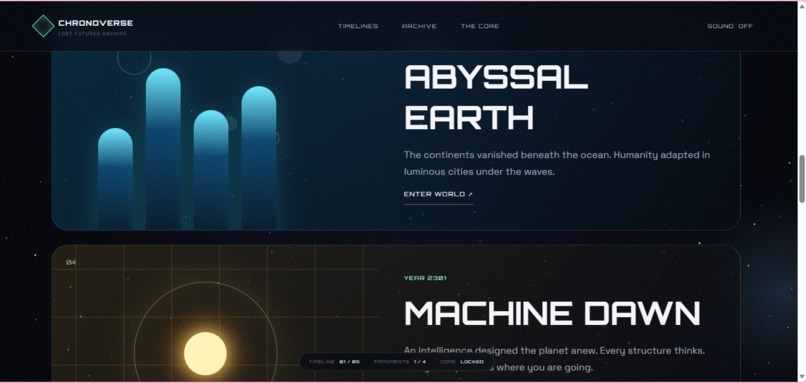
Task: Click the Abyssal Earth heading
Action: click(x=496, y=98)
